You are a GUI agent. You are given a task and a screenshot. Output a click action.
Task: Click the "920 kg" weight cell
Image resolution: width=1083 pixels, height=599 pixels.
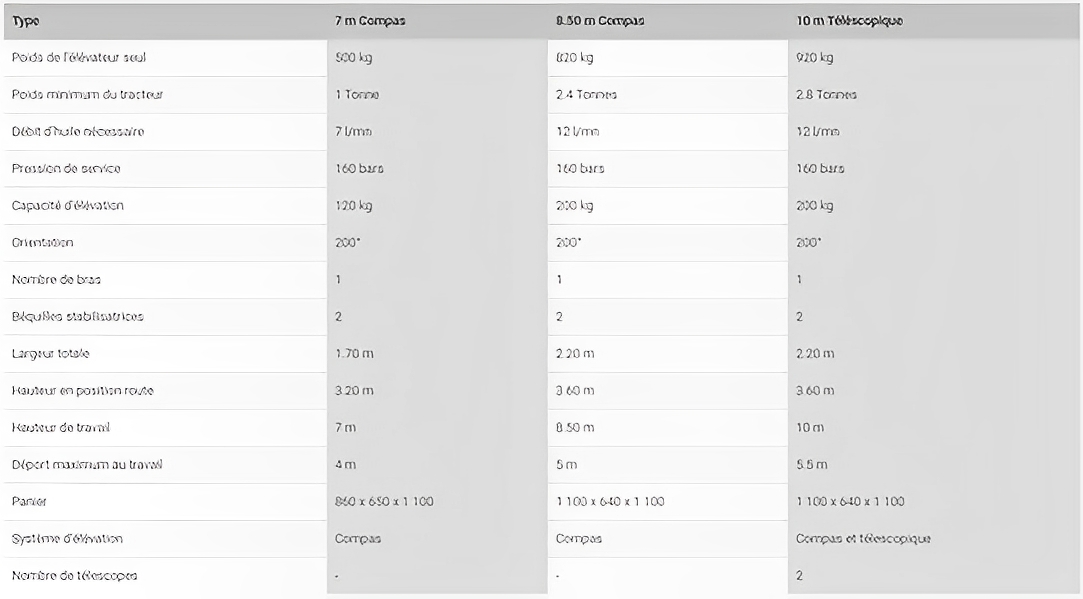[815, 58]
